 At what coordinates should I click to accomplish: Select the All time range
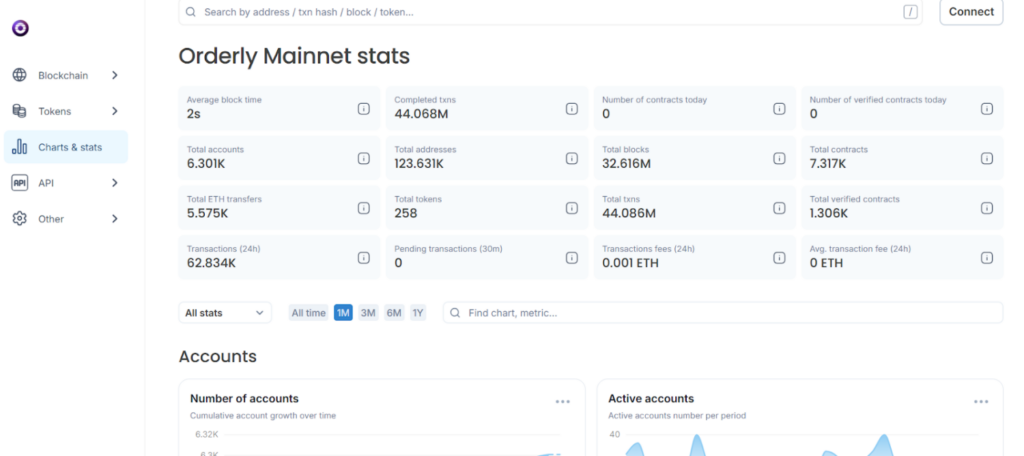(x=308, y=313)
